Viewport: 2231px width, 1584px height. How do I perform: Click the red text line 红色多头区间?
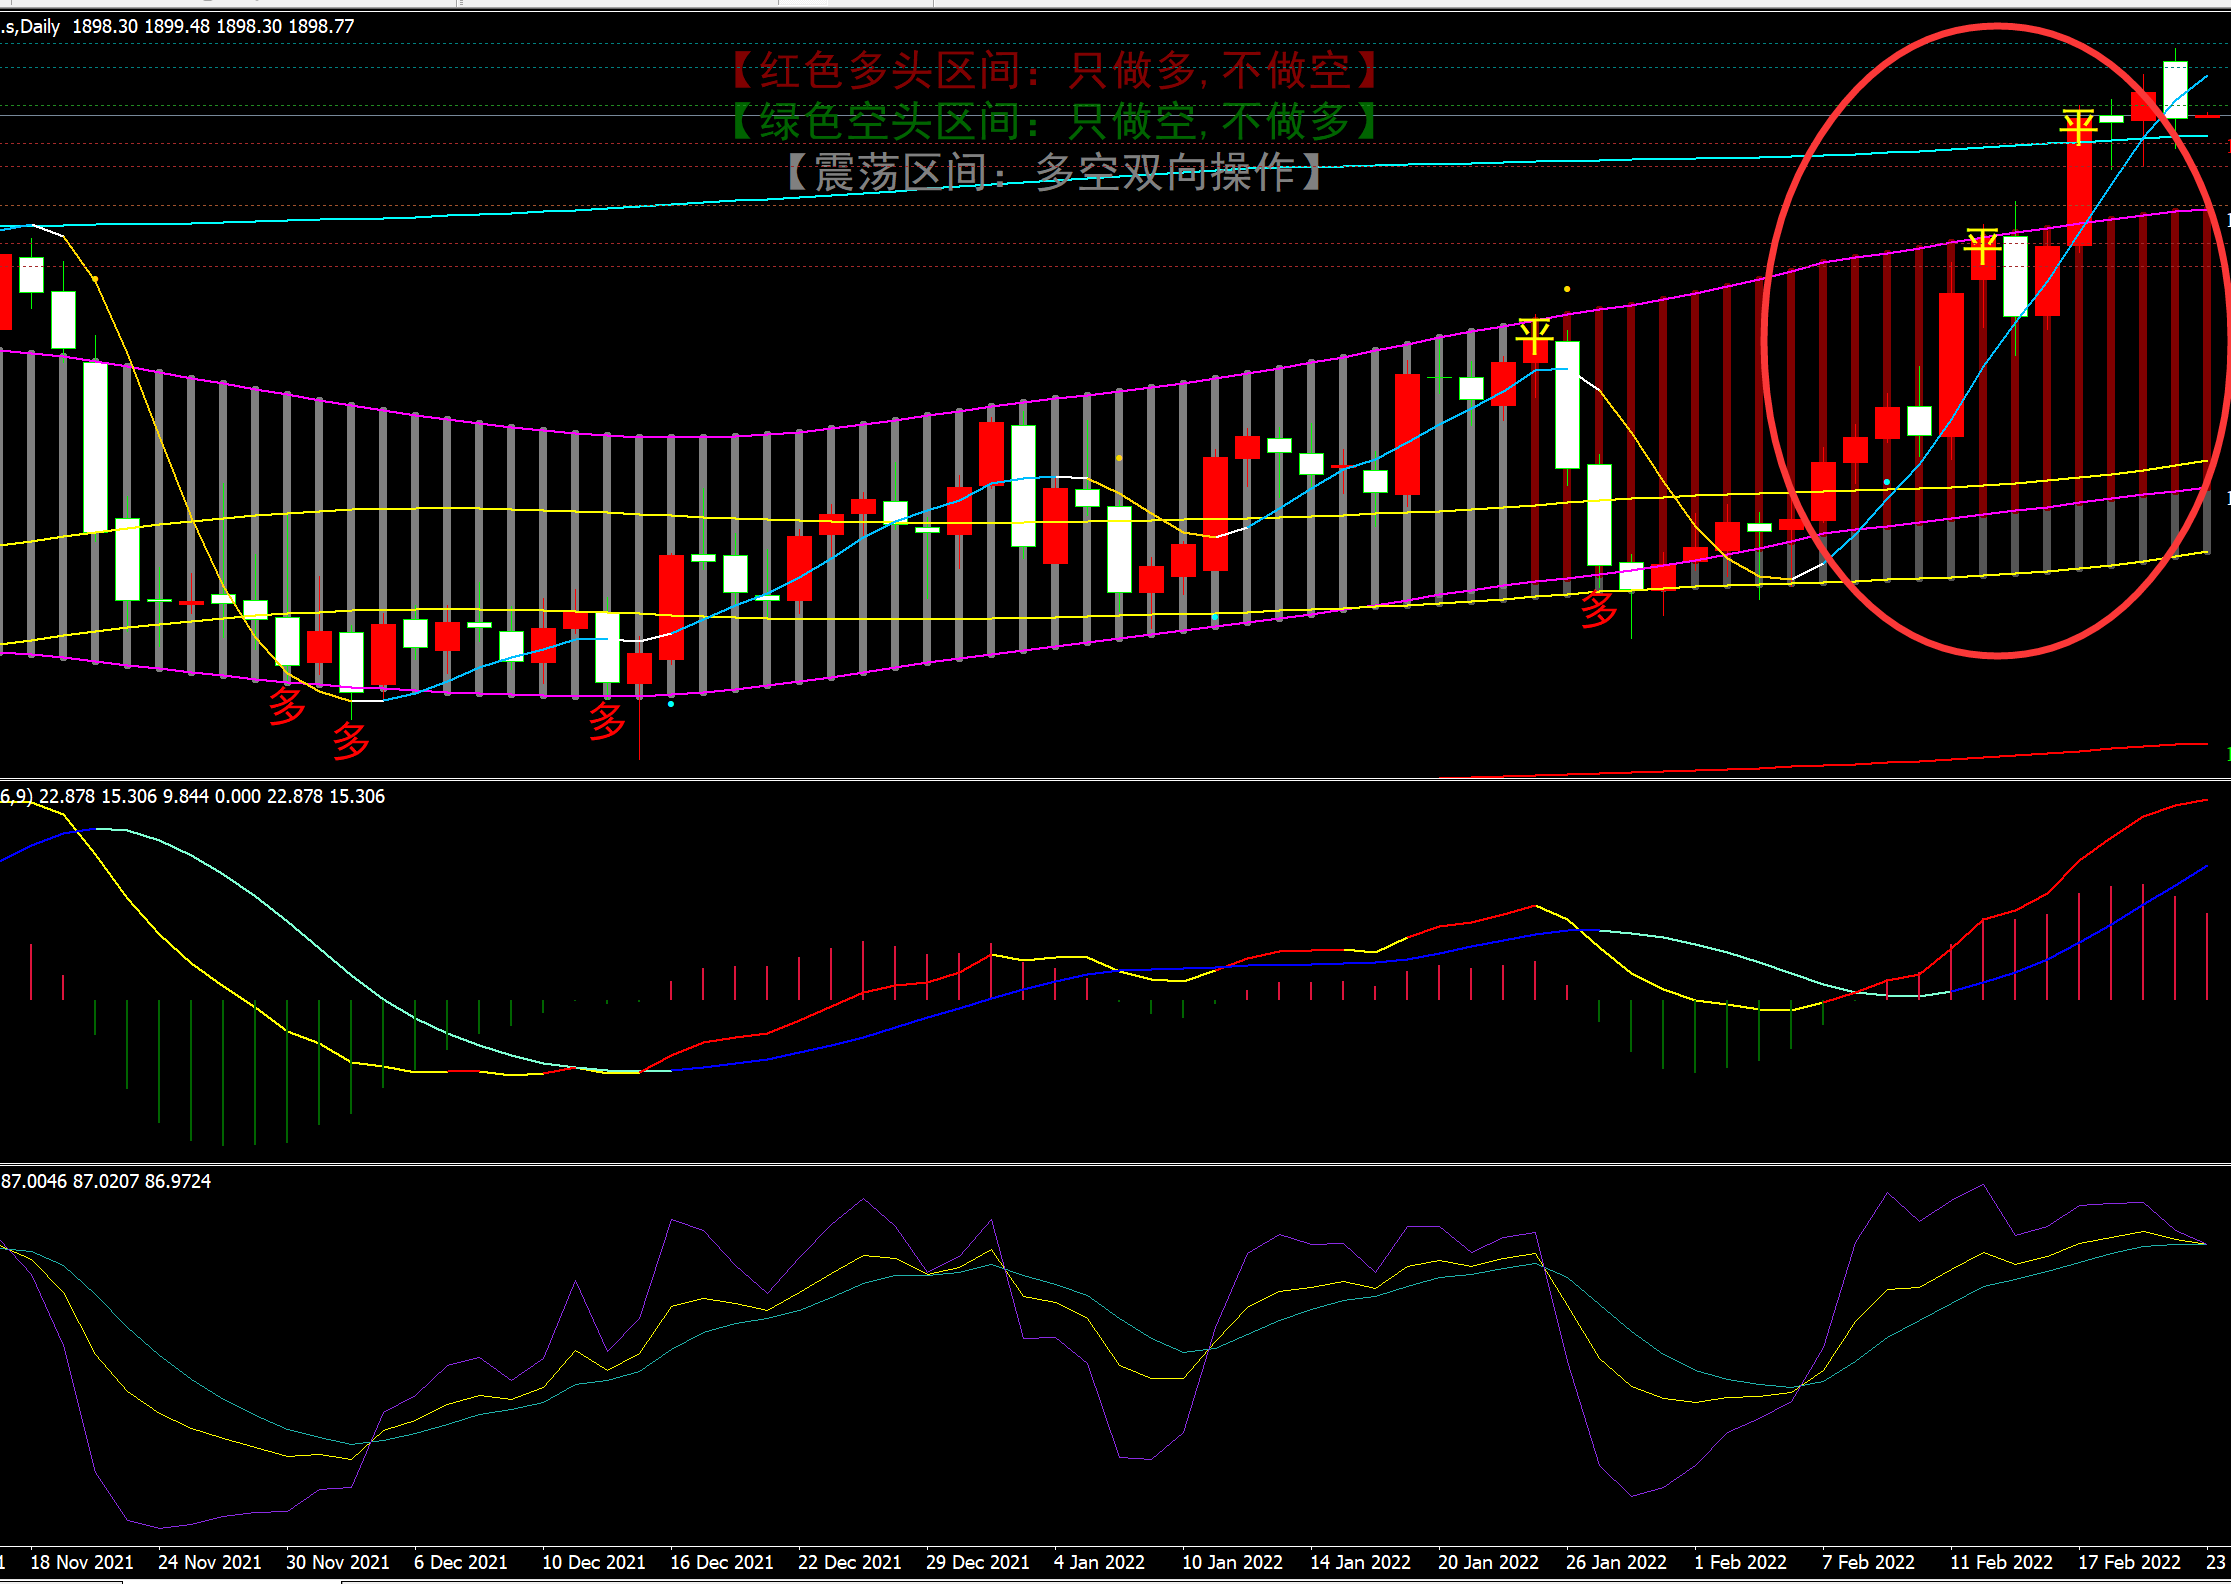point(1055,70)
